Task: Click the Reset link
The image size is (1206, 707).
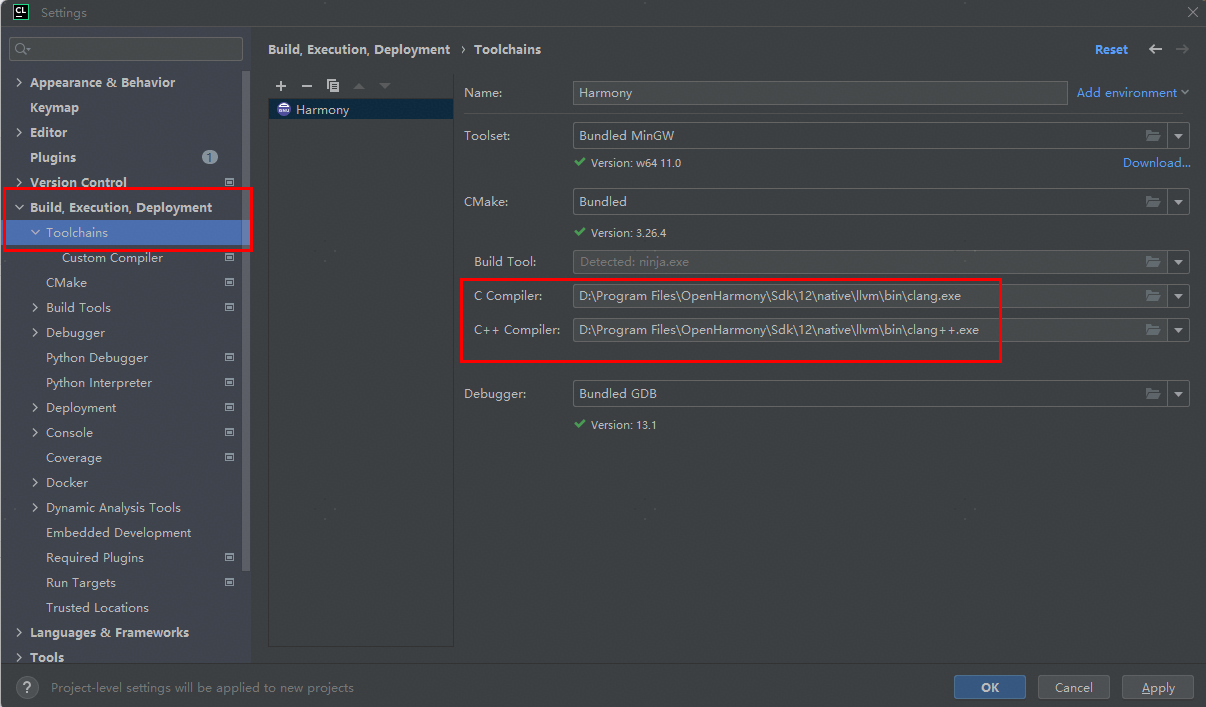Action: [1111, 50]
